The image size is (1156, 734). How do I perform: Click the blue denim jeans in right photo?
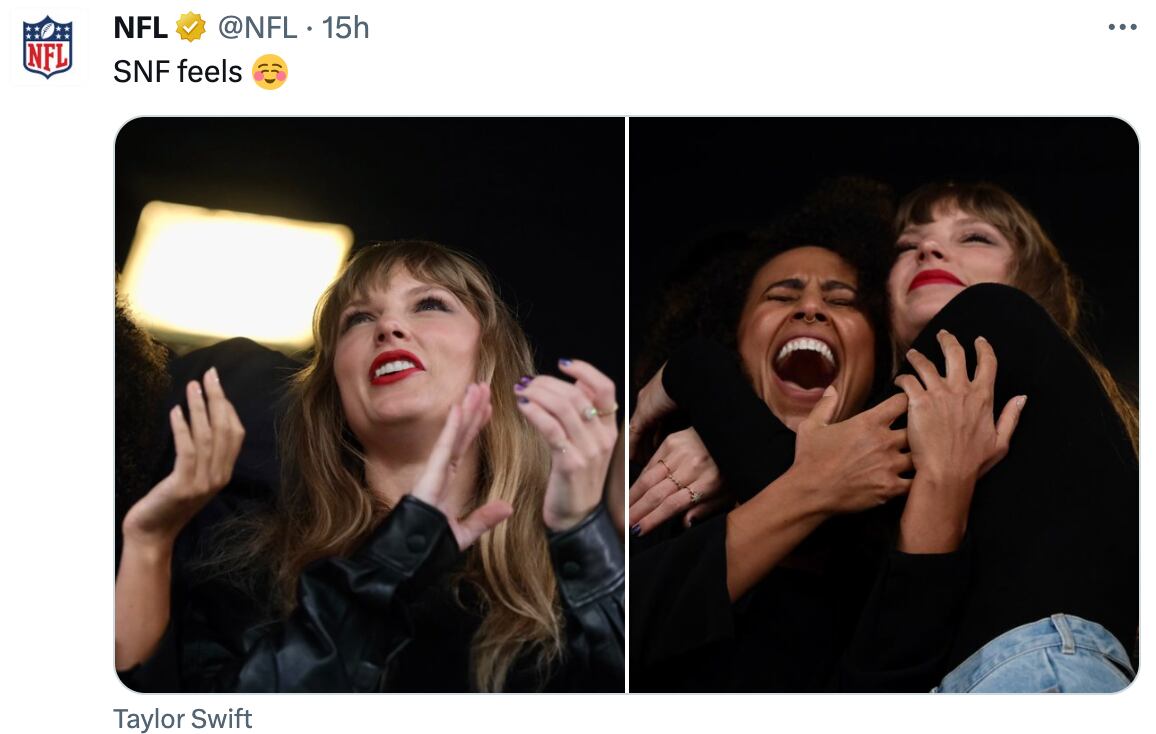tap(1040, 658)
